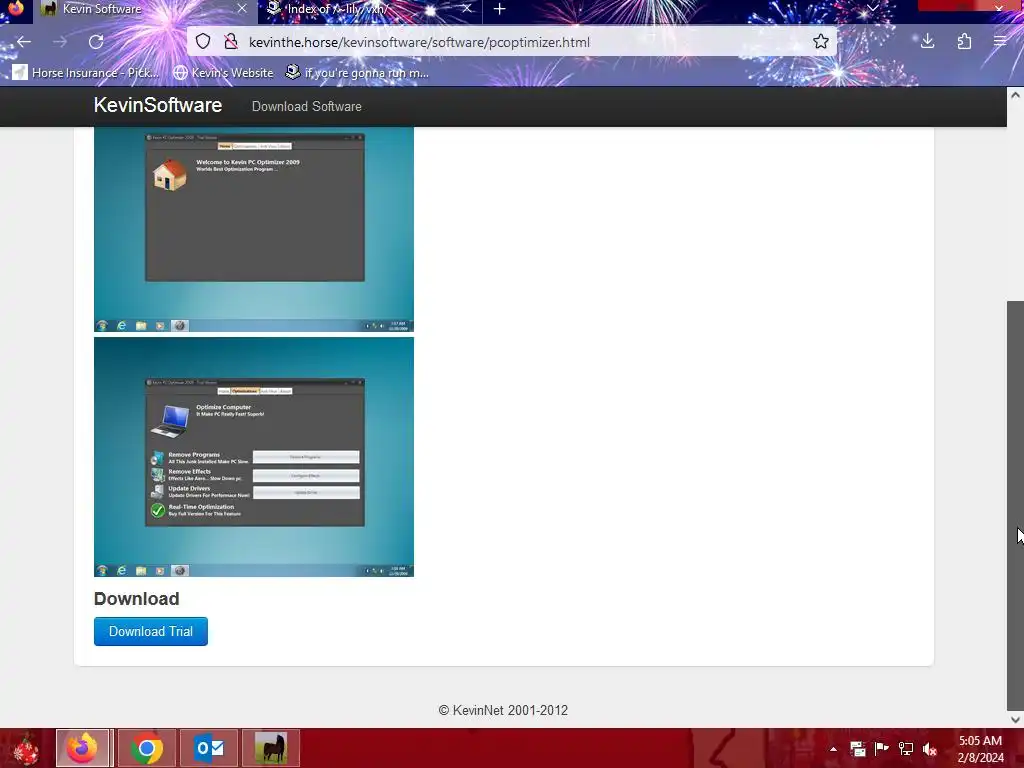The width and height of the screenshot is (1024, 768).
Task: Click the muted volume tray icon
Action: tap(930, 749)
